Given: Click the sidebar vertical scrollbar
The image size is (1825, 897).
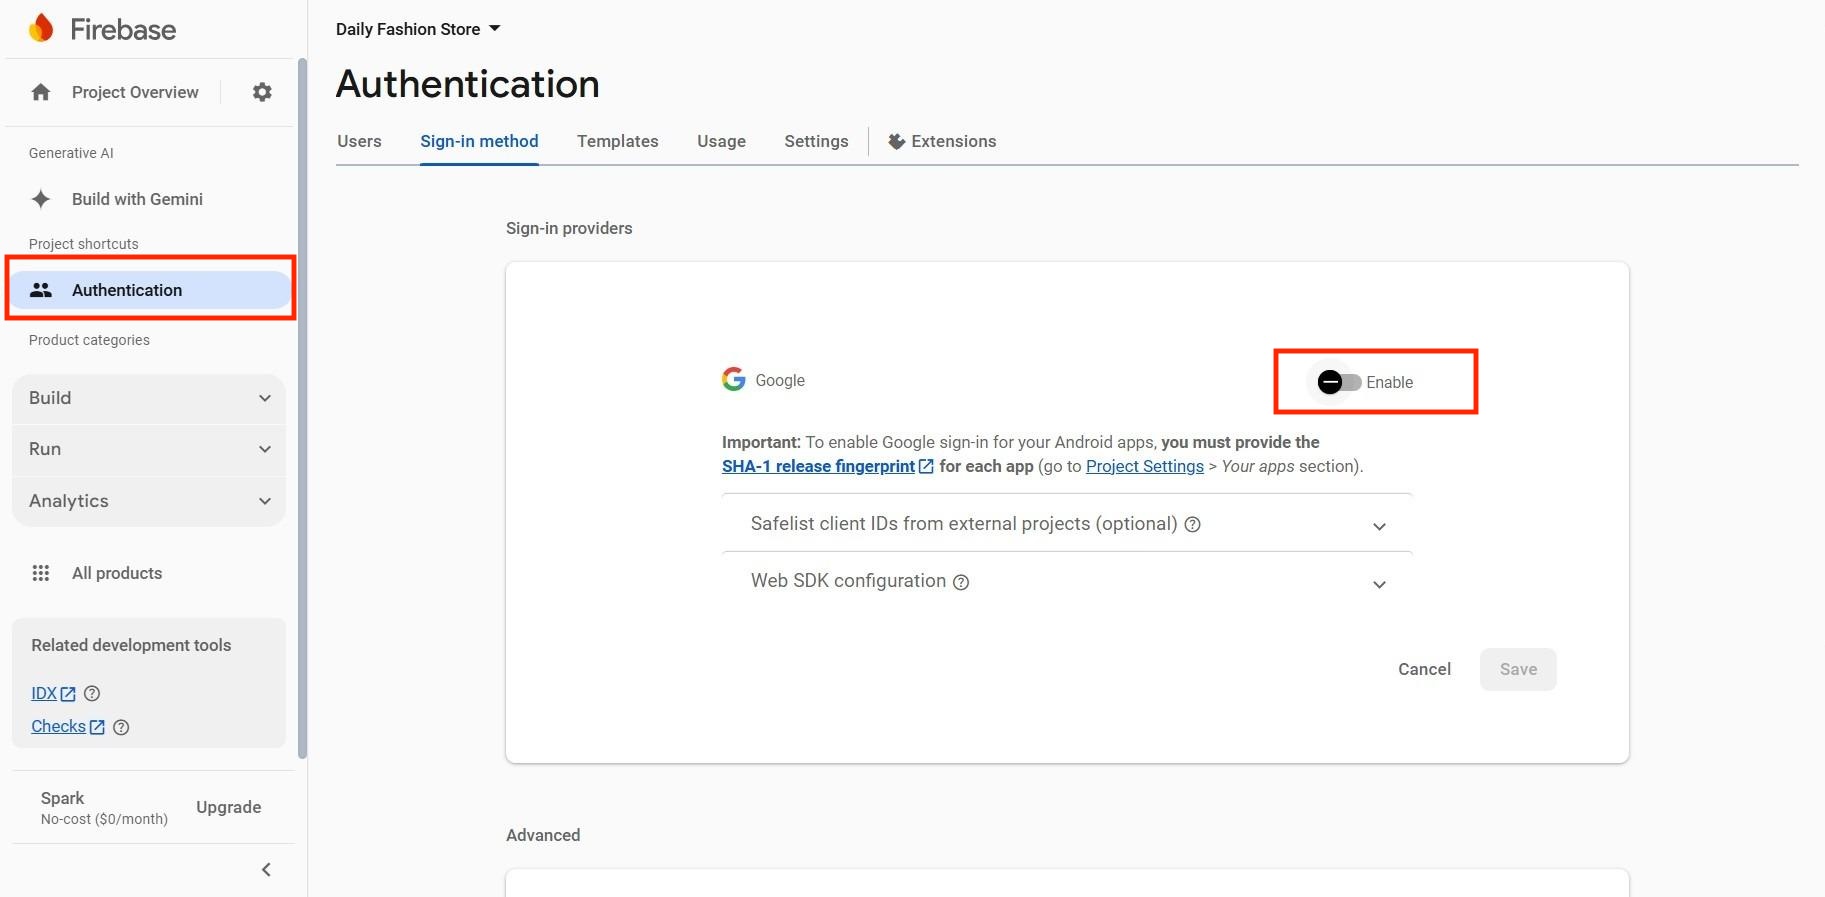Looking at the screenshot, I should (x=302, y=408).
